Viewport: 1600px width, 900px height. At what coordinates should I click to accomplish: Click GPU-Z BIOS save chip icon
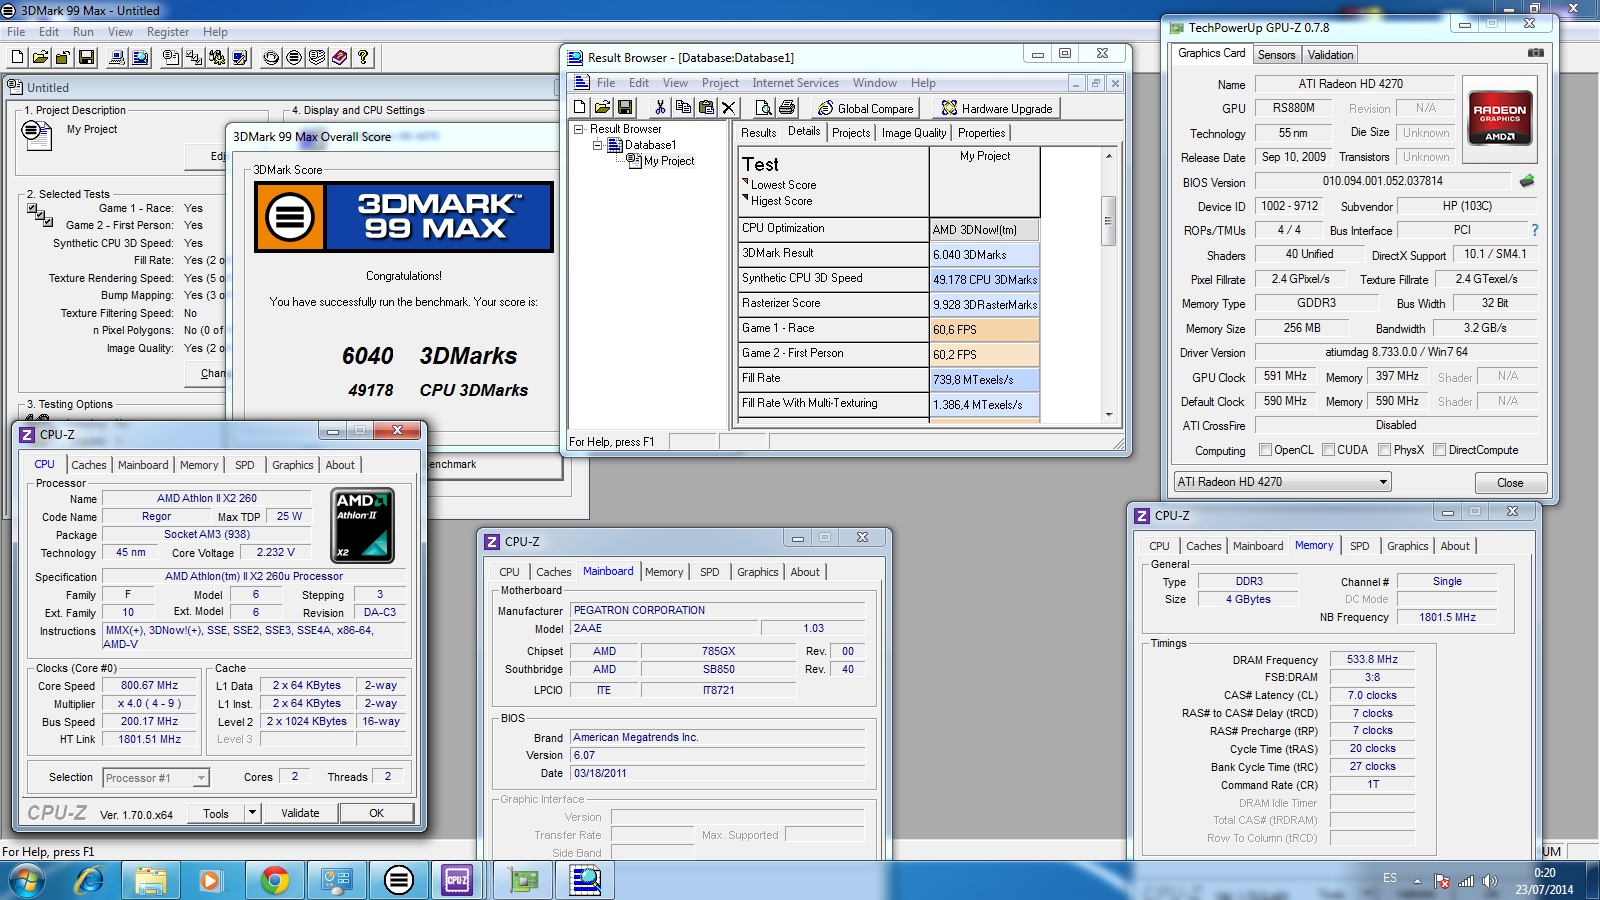point(1526,181)
